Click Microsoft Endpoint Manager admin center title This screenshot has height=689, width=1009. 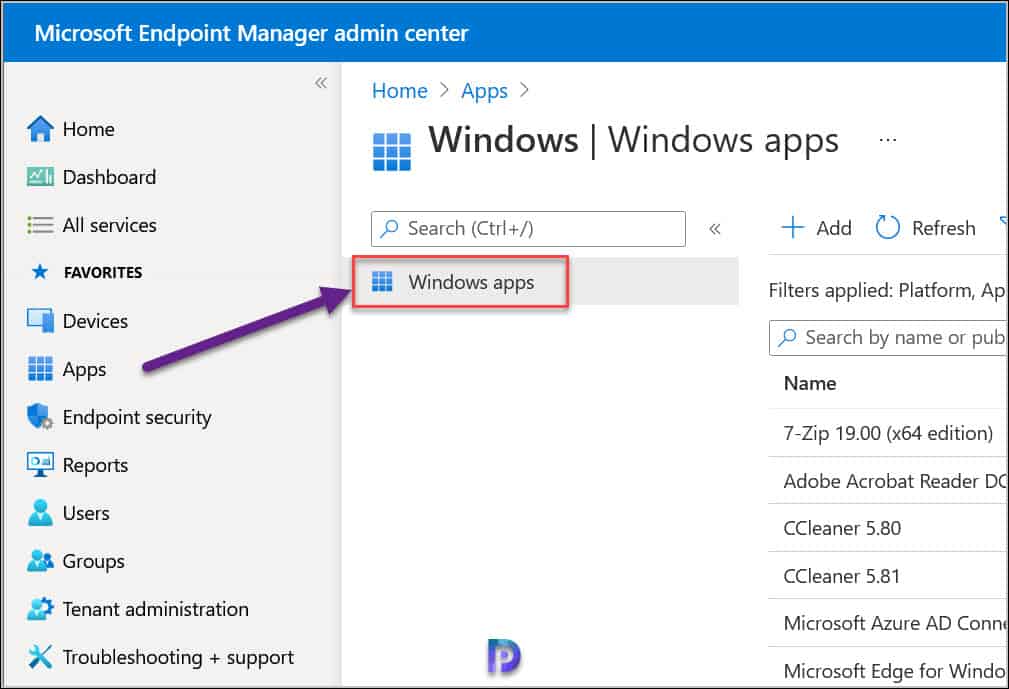(x=251, y=33)
